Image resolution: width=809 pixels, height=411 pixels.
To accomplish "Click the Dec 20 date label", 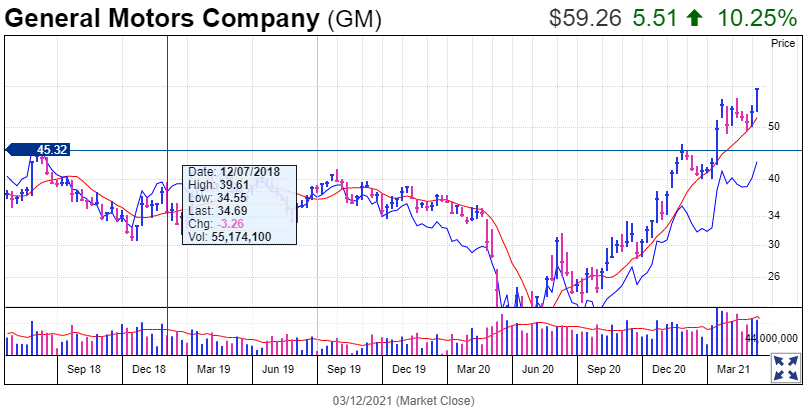I will (669, 370).
